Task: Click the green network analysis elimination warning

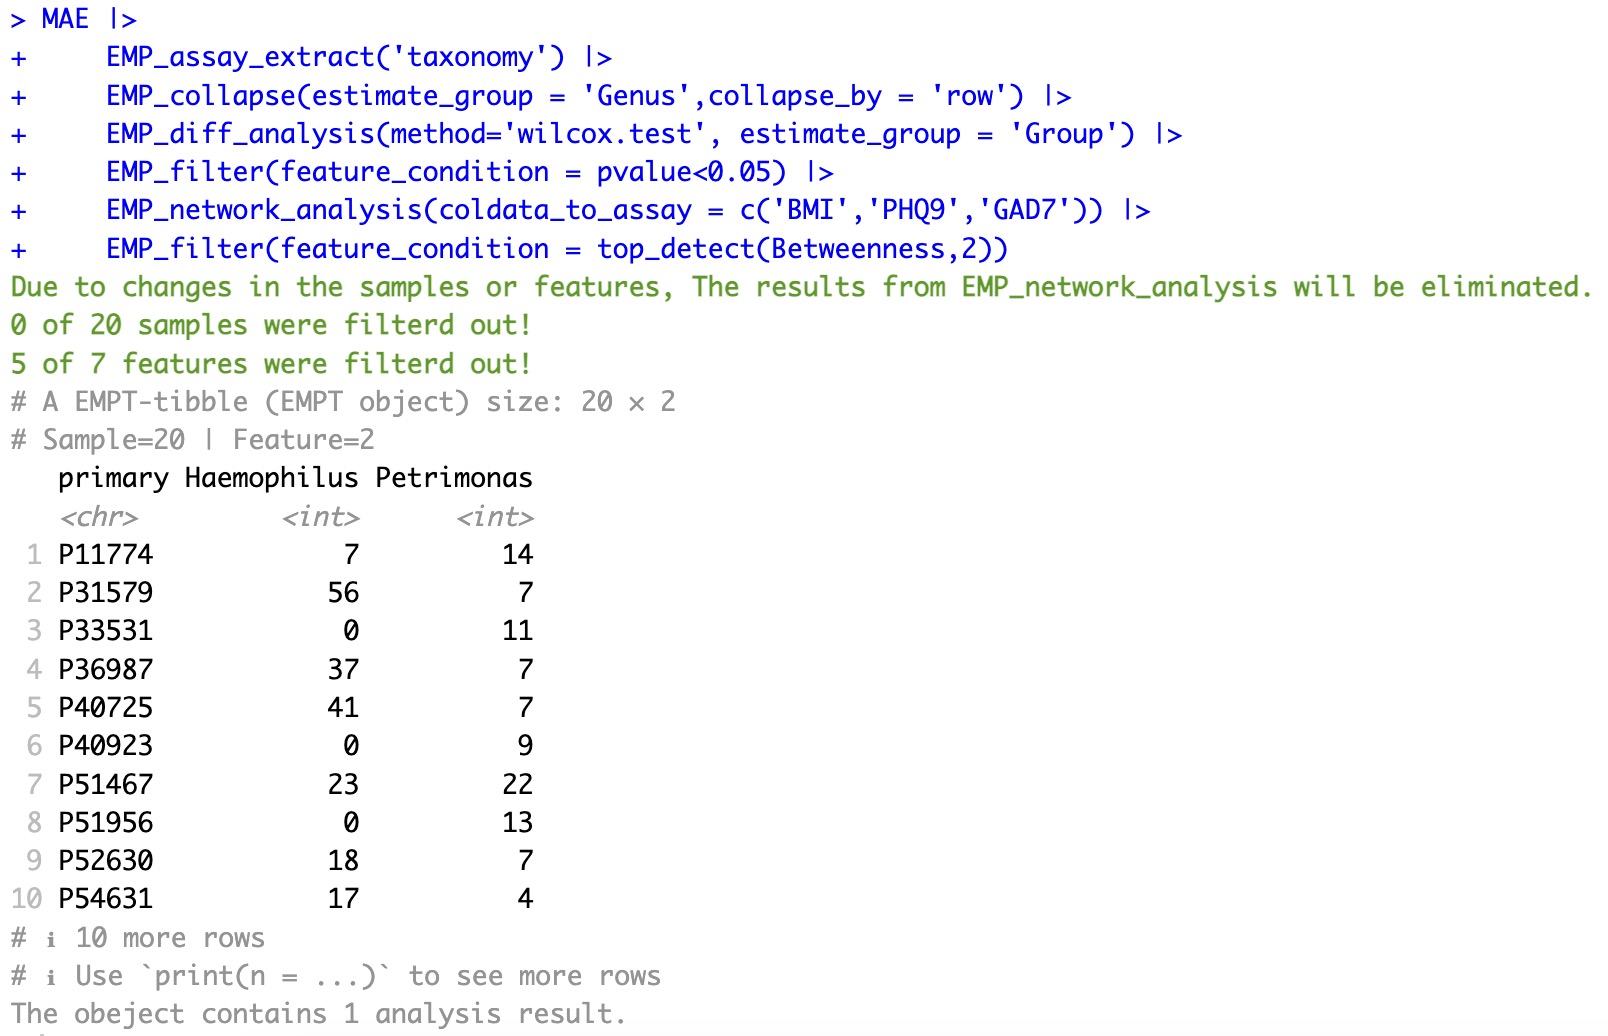Action: pos(800,287)
